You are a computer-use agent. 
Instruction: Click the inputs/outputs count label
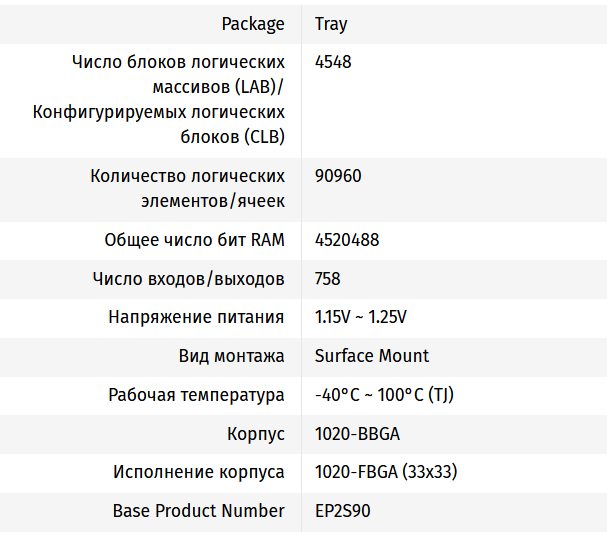[188, 279]
